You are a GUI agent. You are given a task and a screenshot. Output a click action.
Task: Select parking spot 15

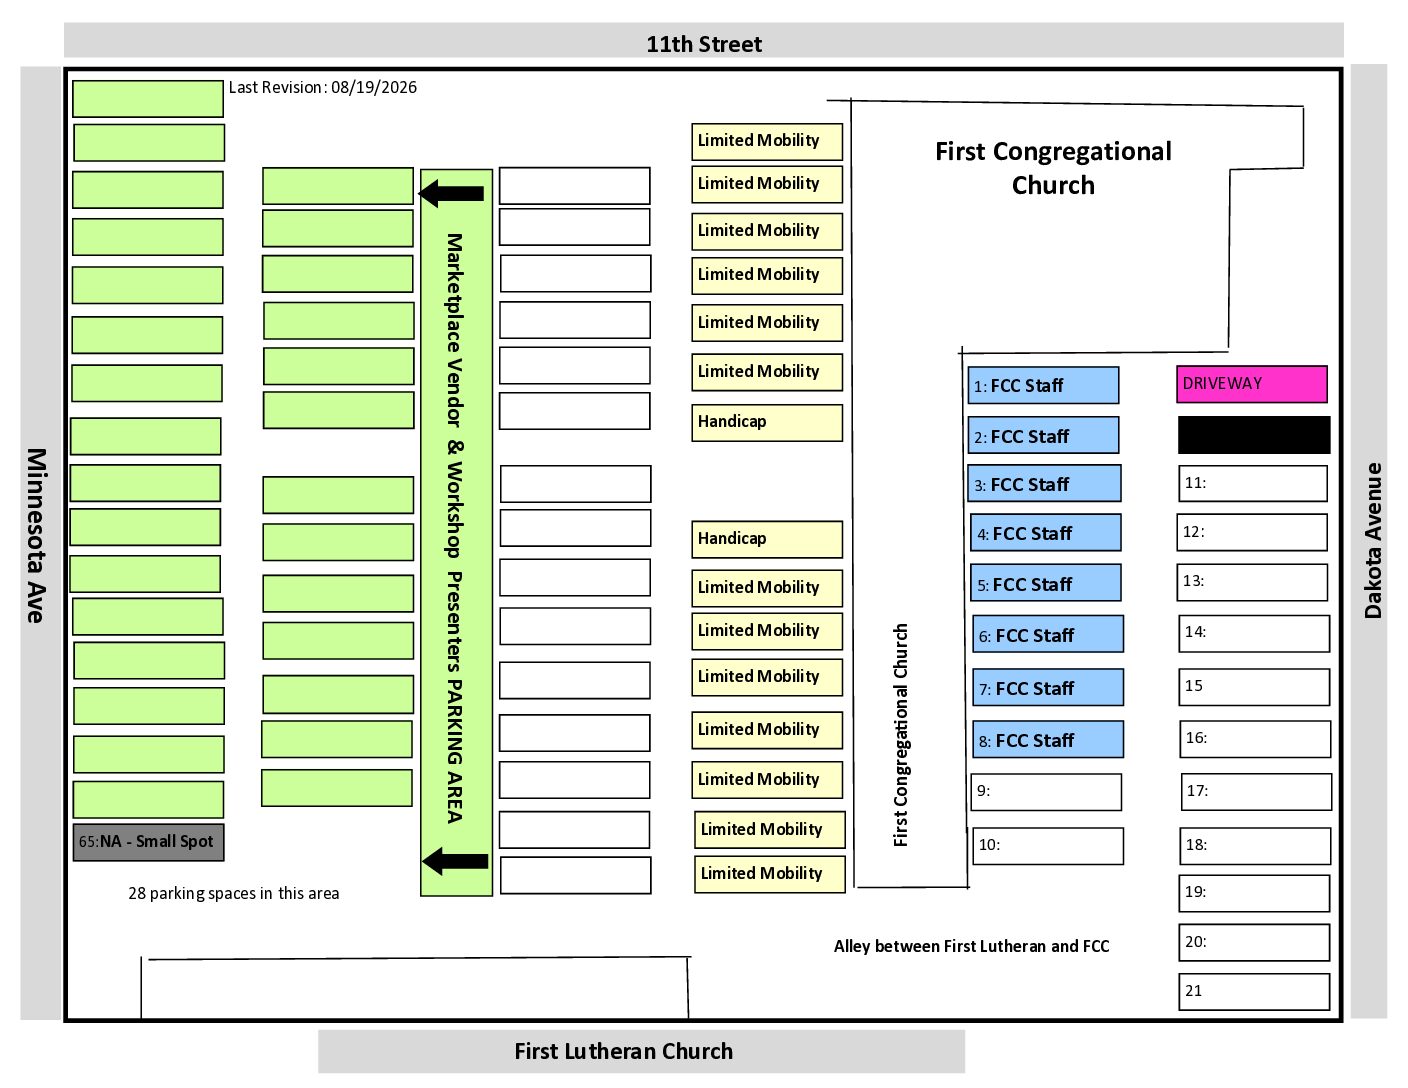pyautogui.click(x=1255, y=687)
